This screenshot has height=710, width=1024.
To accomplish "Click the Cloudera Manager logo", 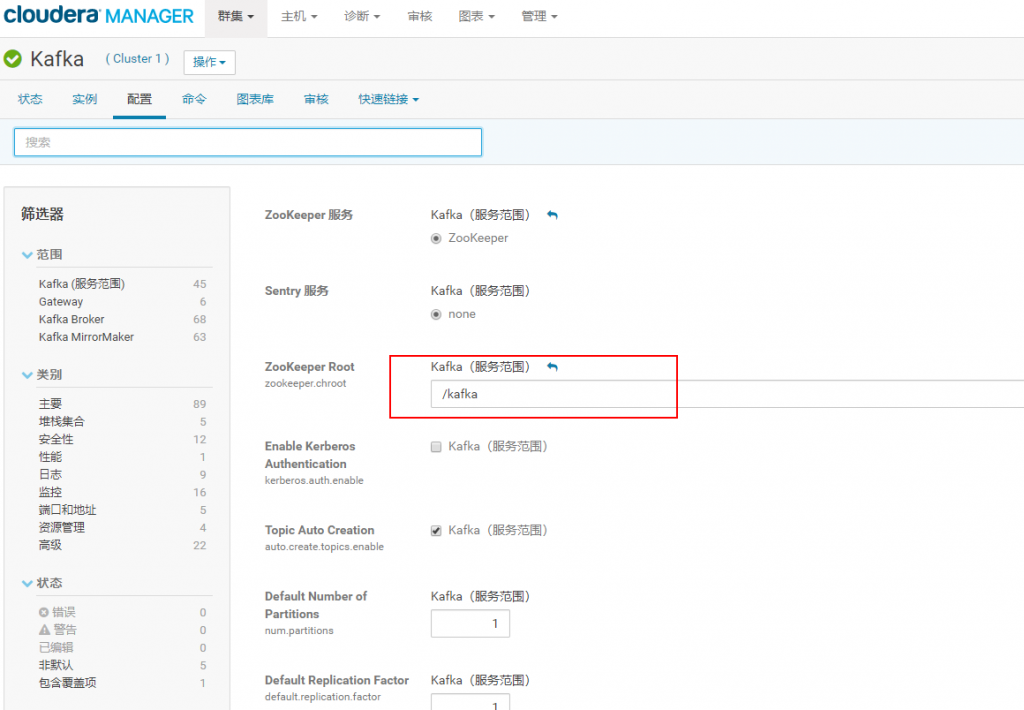I will click(99, 15).
